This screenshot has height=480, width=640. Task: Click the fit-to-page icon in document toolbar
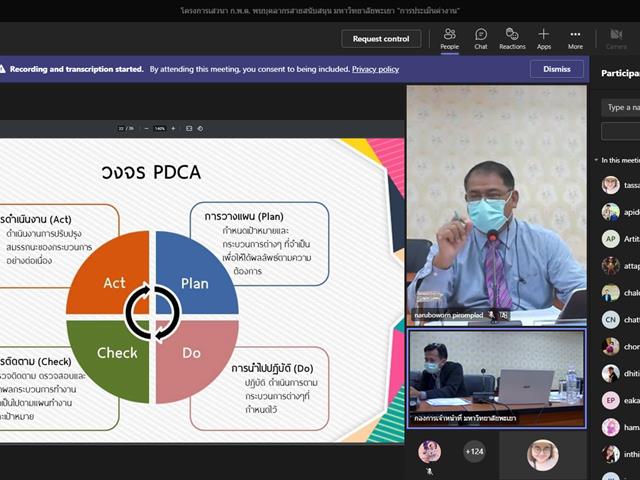point(189,129)
